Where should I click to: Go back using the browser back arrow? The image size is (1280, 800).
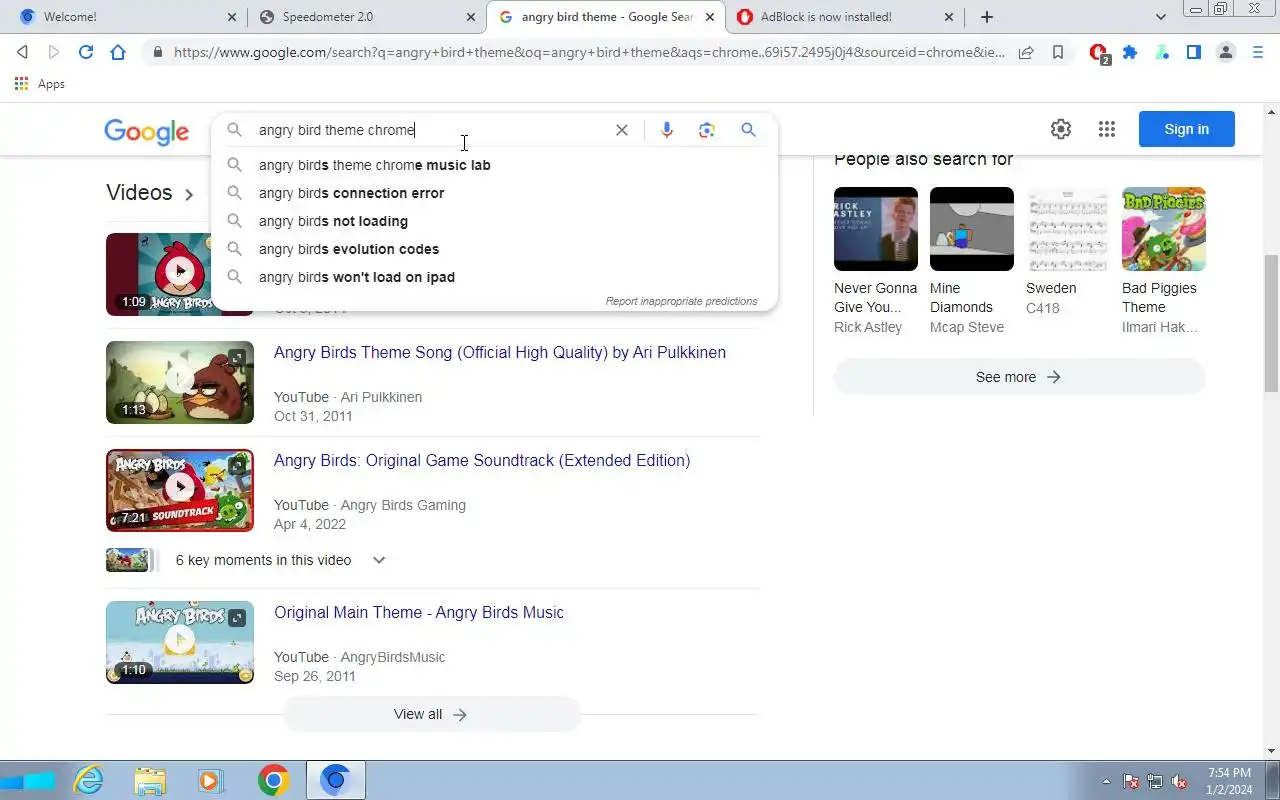[22, 52]
